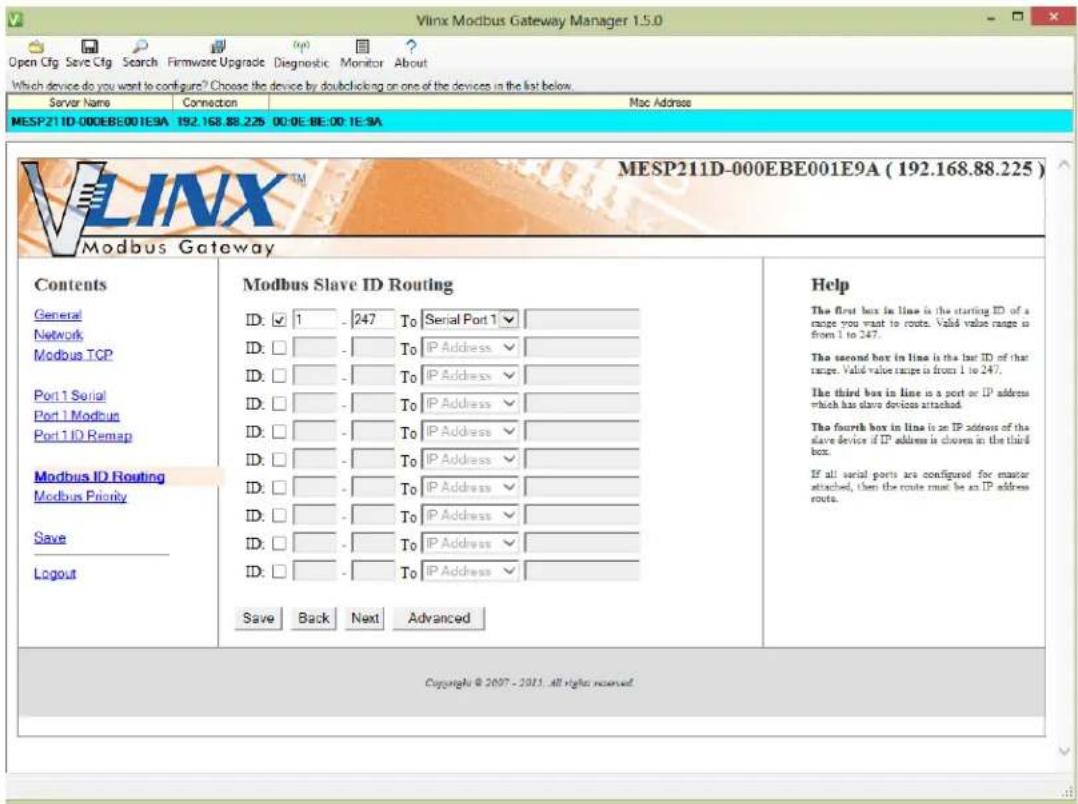Viewport: 1078px width, 804px height.
Task: Click the page scrollbar down arrow
Action: pyautogui.click(x=1064, y=751)
